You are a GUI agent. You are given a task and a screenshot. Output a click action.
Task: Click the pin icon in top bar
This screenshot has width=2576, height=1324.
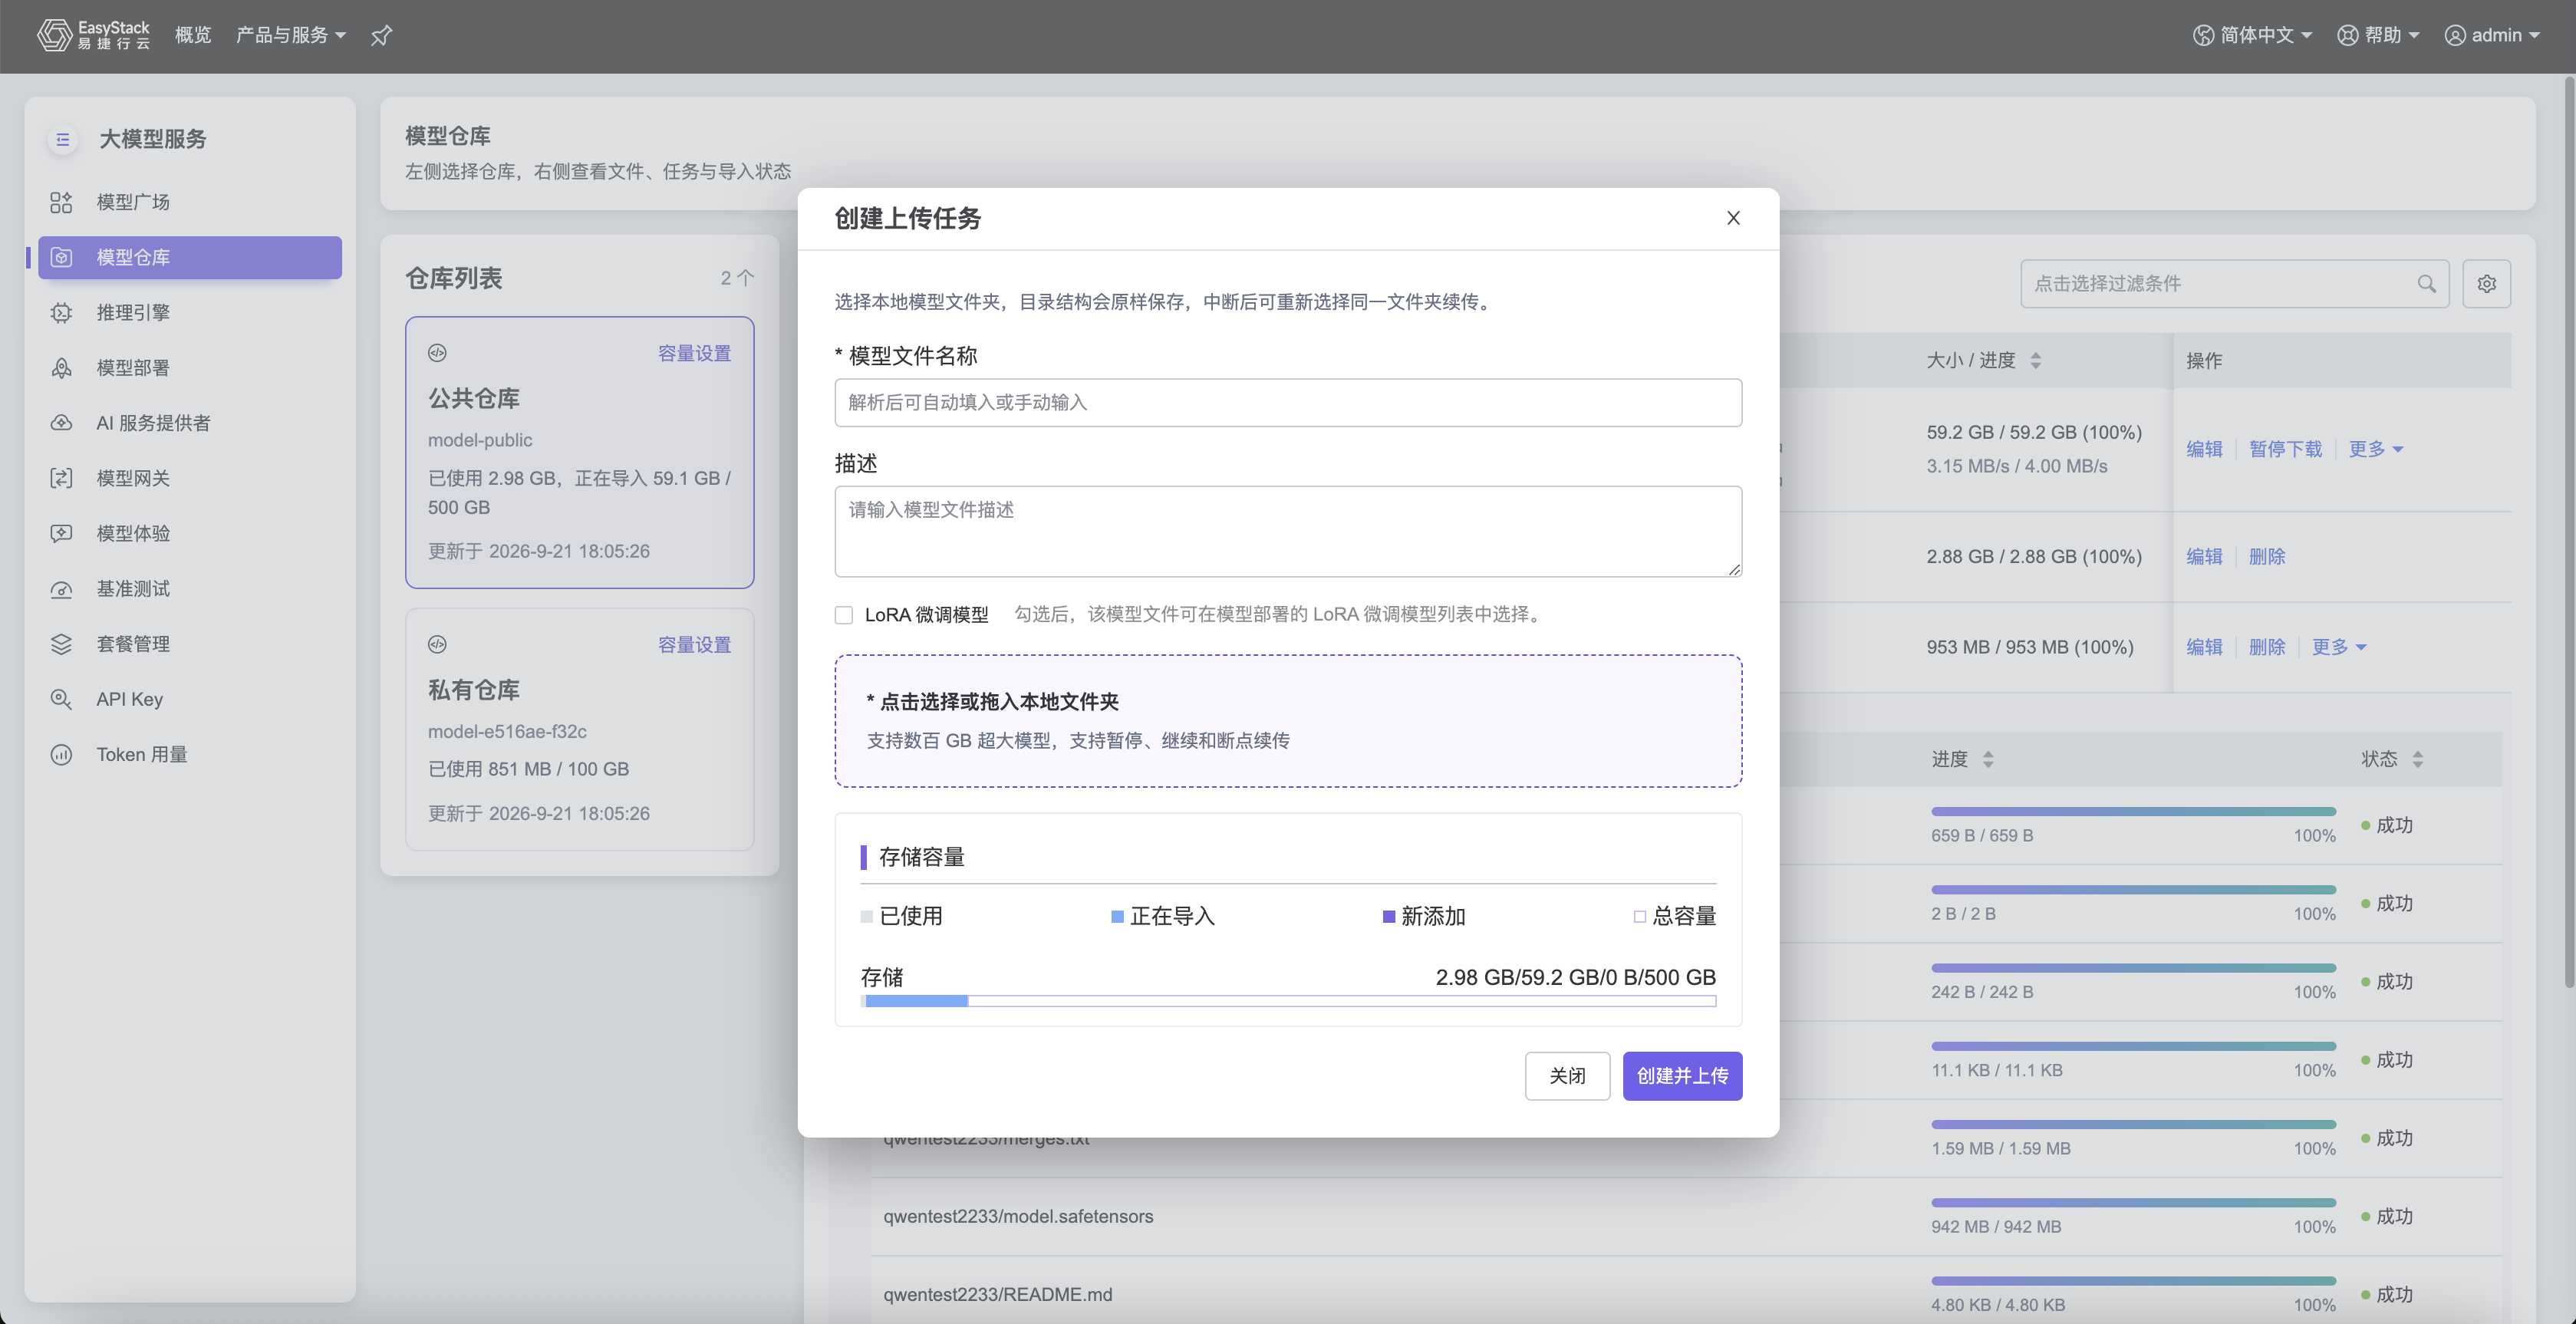[x=381, y=36]
